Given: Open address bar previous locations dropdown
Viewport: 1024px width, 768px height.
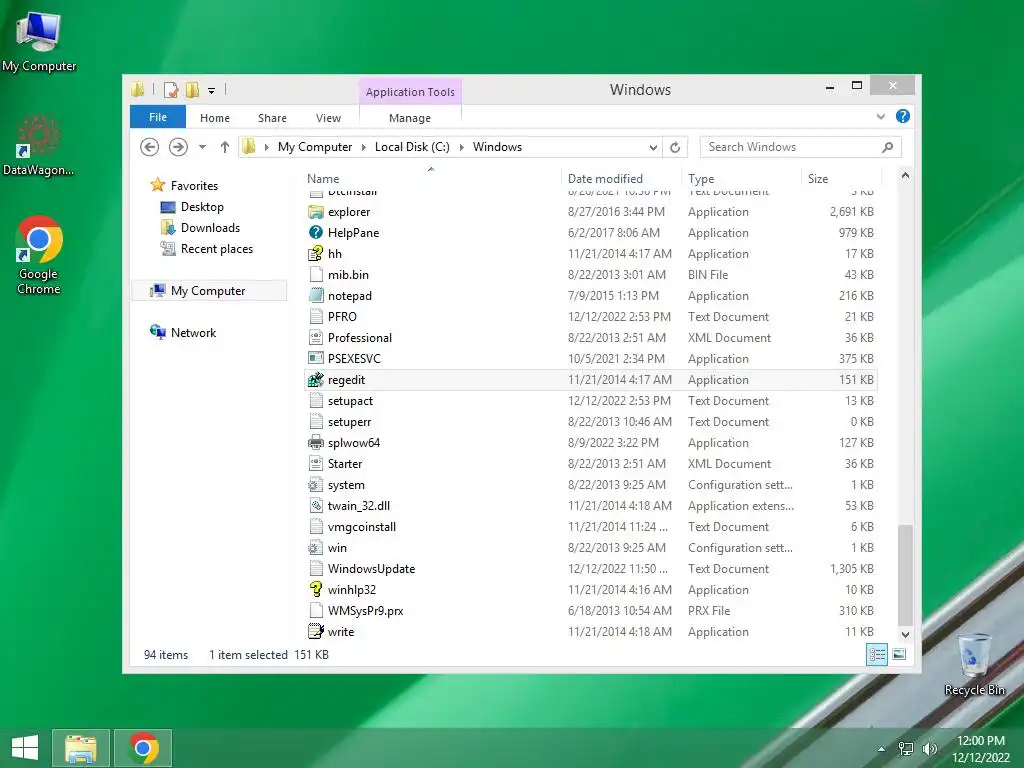Looking at the screenshot, I should 653,148.
